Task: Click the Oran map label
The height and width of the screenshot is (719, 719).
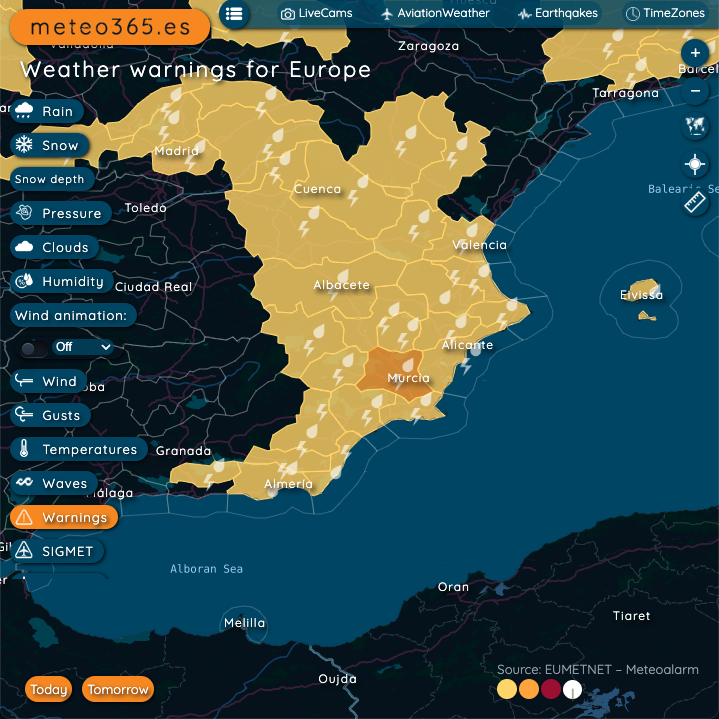Action: [x=453, y=587]
